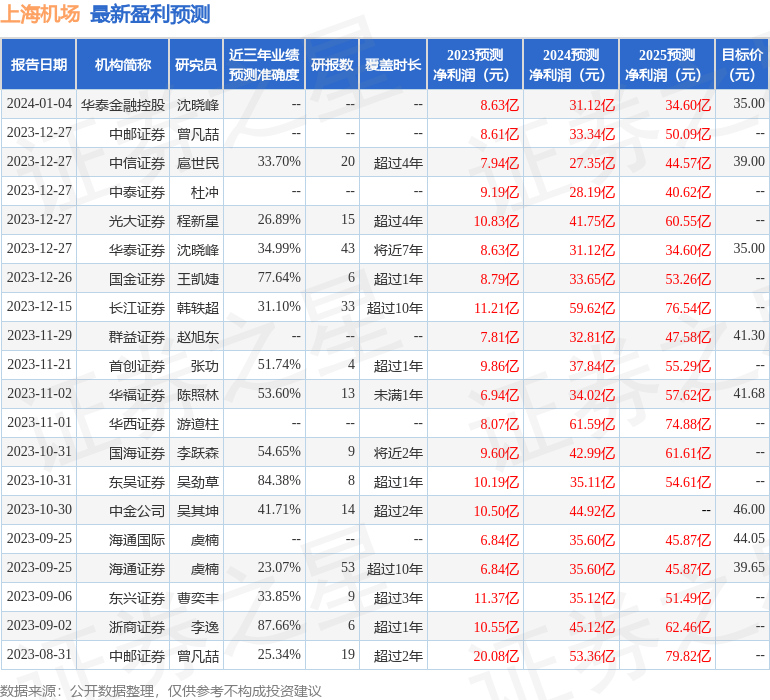Viewport: 770px width, 700px height.
Task: Select the 研究员 column header
Action: pos(196,64)
